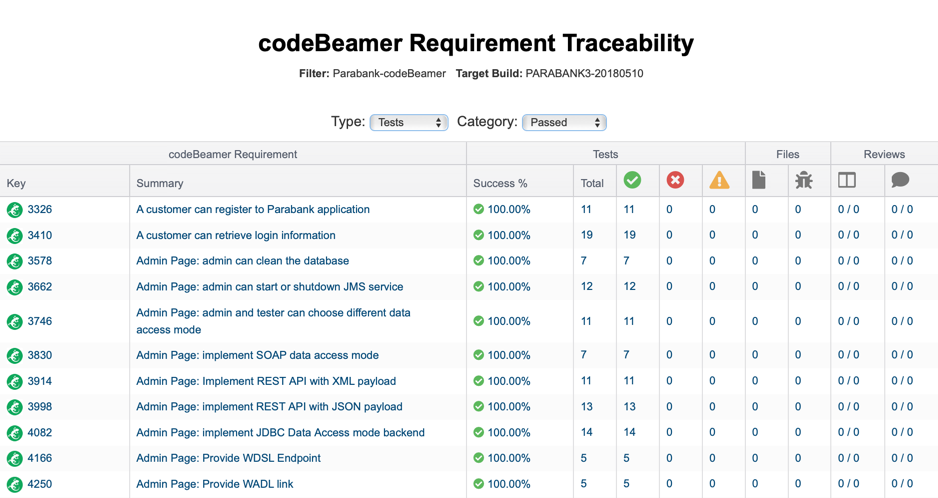Click the codeBeamer icon beside key 4082
The image size is (938, 498).
[15, 433]
